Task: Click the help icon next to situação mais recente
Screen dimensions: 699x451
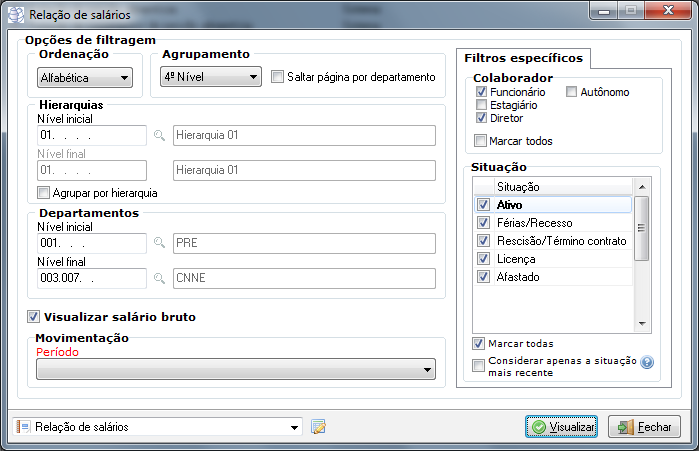Action: click(647, 362)
